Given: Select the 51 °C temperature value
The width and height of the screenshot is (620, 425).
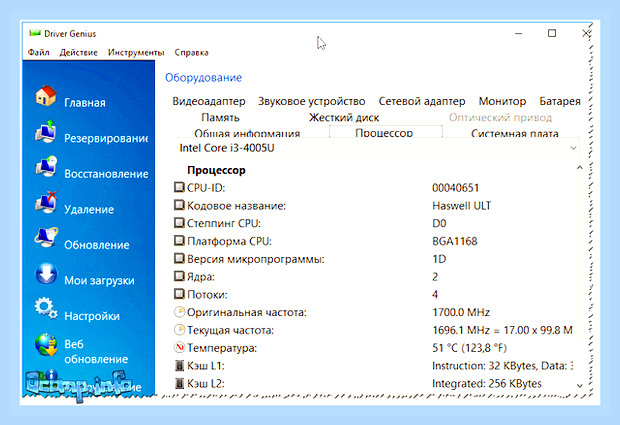Looking at the screenshot, I should tap(469, 348).
